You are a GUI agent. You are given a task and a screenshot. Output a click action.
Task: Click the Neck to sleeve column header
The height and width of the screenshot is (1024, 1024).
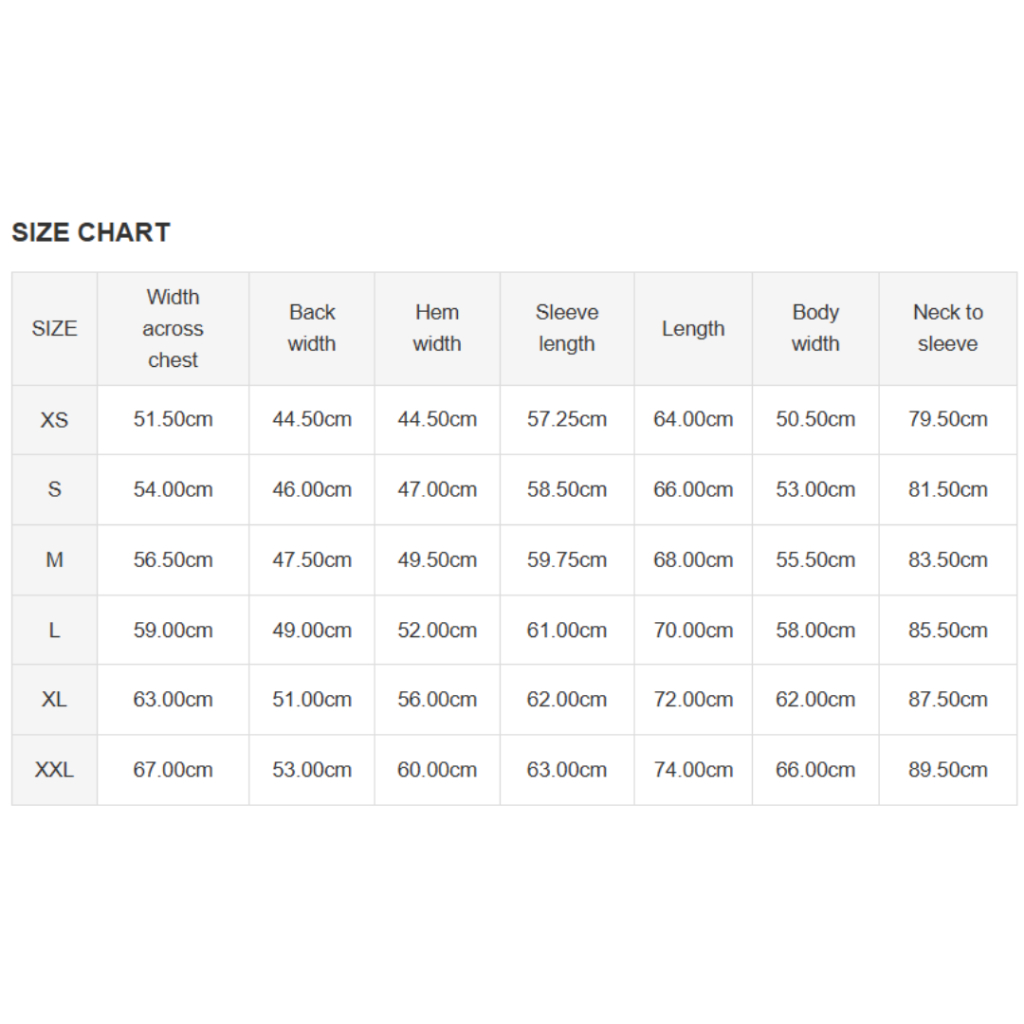(948, 328)
